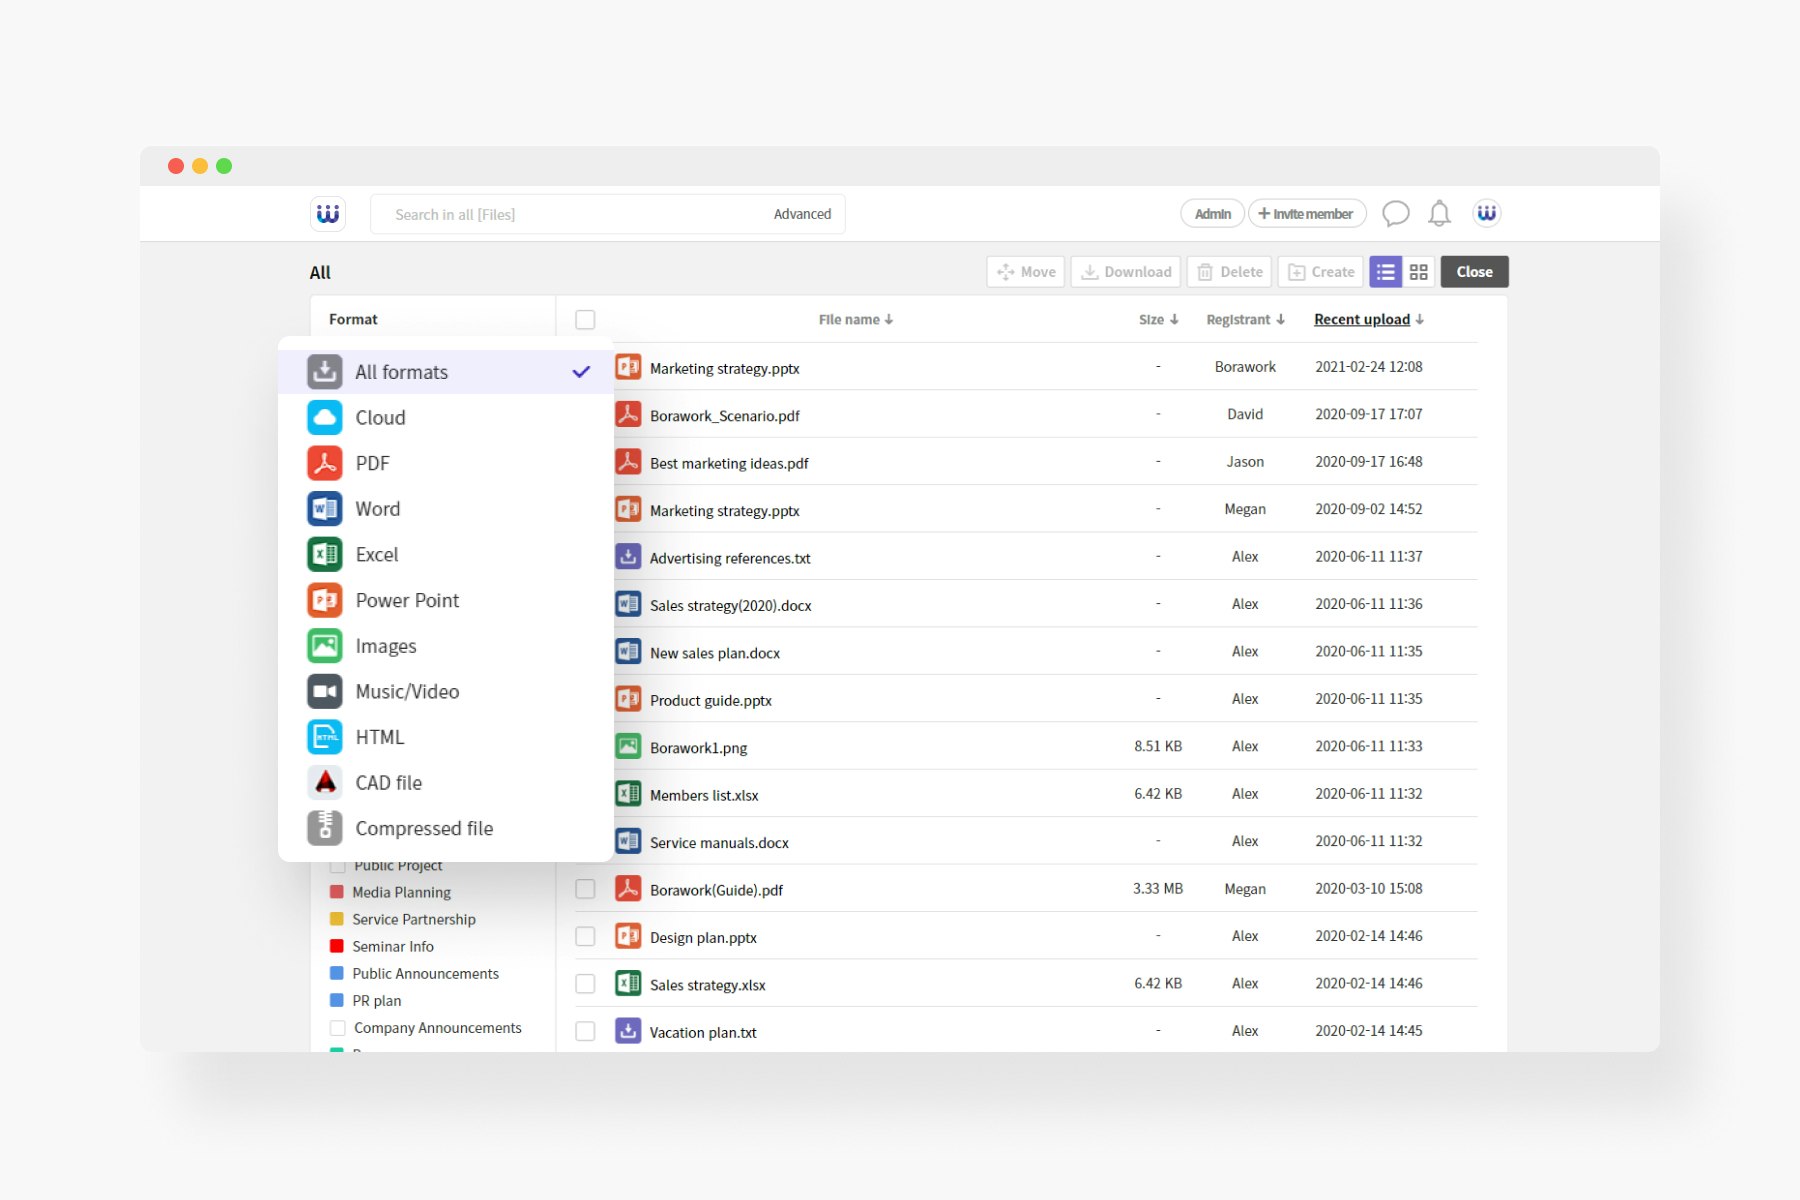Viewport: 1800px width, 1200px height.
Task: Open Best marketing ideas.pdf file name
Action: [729, 463]
